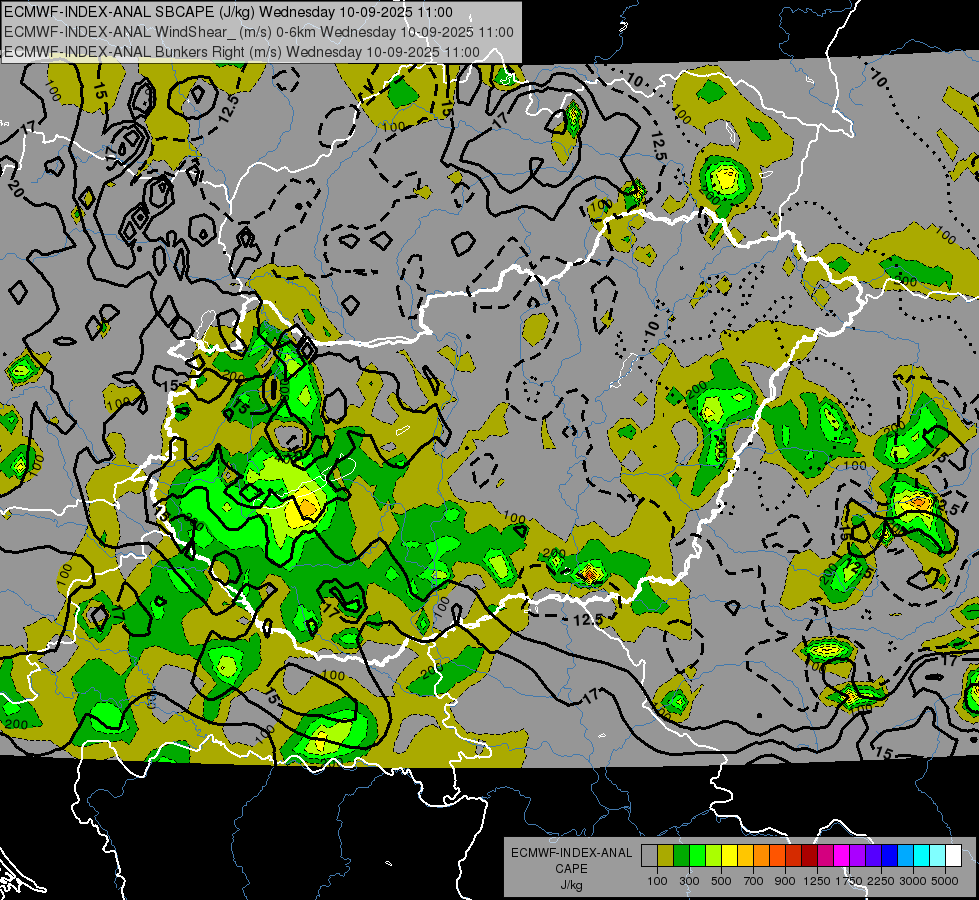979x900 pixels.
Task: Click the Bunkers Right header line
Action: click(242, 52)
